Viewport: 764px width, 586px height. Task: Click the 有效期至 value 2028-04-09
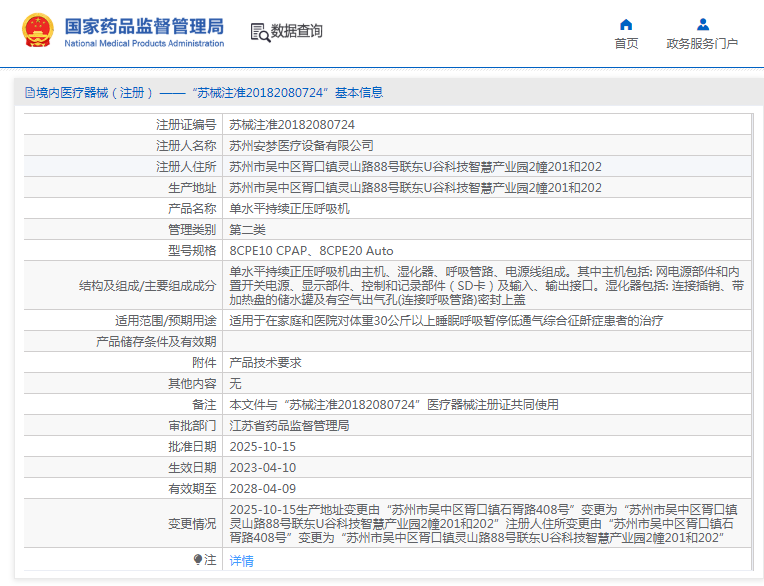click(263, 489)
